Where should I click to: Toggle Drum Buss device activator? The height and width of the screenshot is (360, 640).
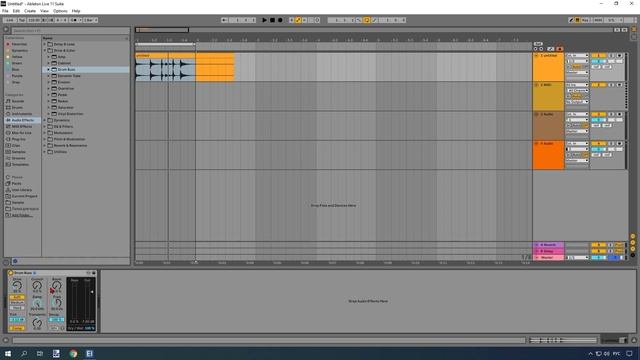[x=10, y=273]
